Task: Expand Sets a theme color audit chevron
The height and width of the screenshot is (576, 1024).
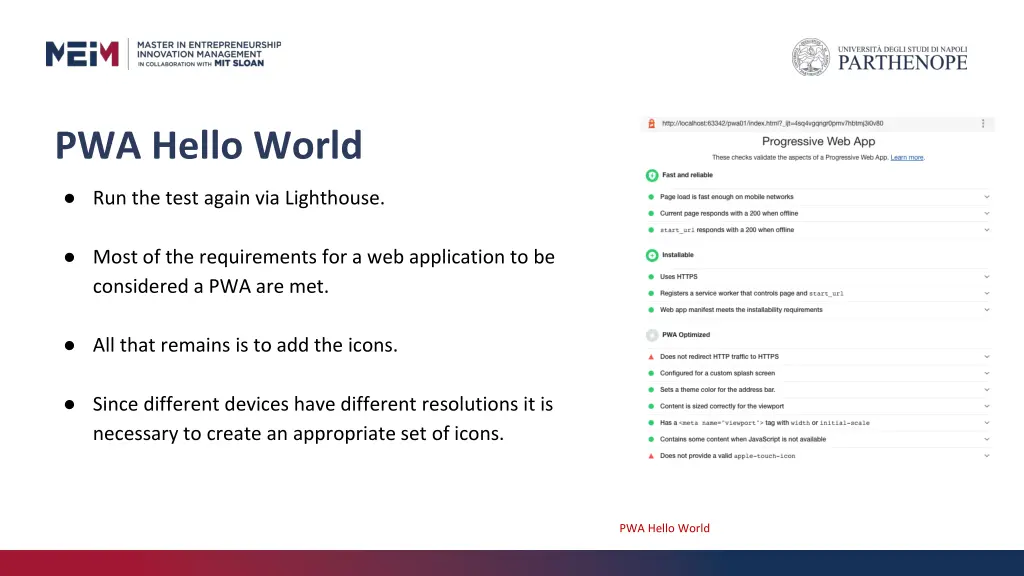Action: point(987,390)
